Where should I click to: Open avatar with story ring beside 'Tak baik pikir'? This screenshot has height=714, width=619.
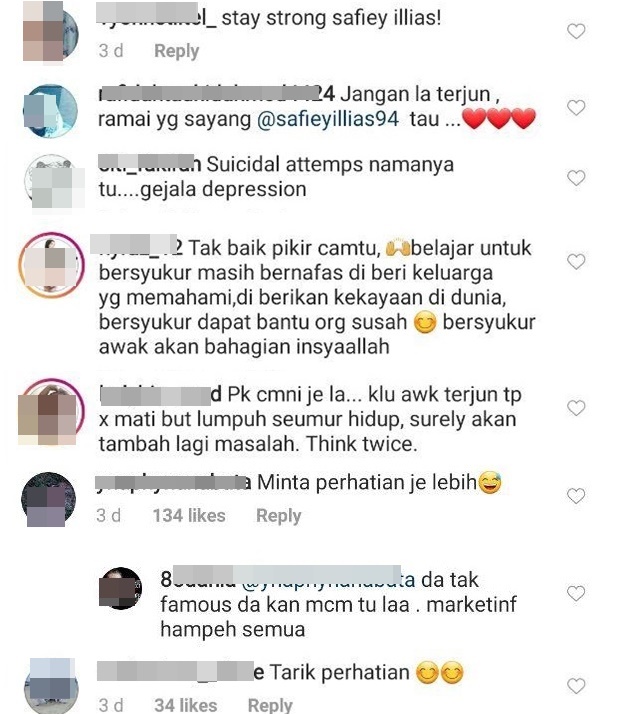click(51, 265)
